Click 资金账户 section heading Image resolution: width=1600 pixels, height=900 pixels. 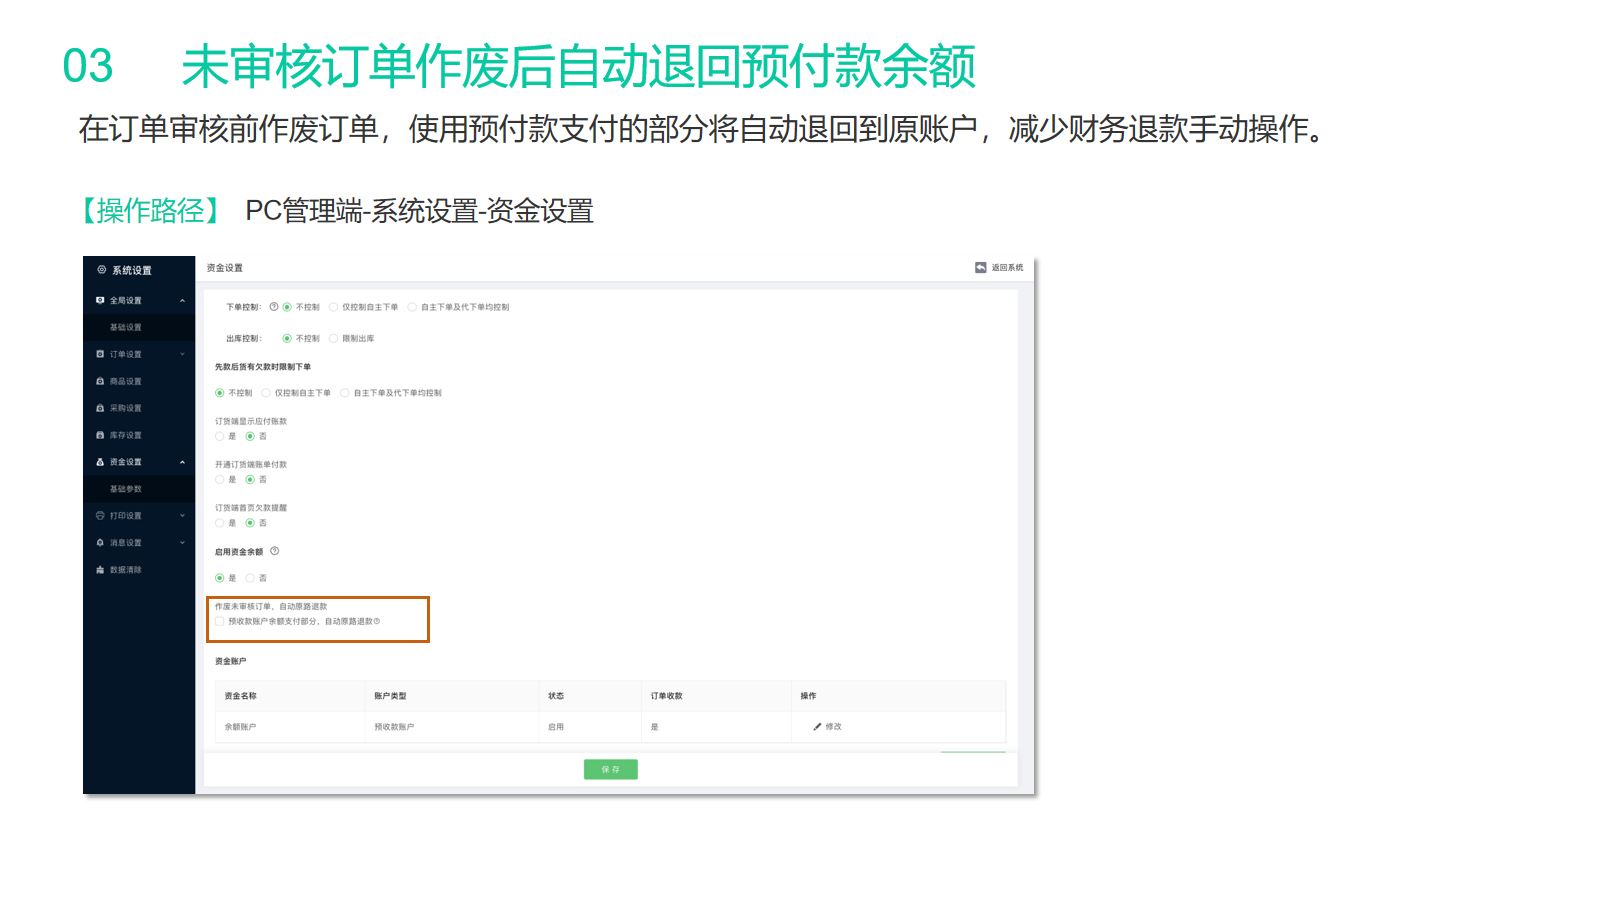[x=231, y=661]
